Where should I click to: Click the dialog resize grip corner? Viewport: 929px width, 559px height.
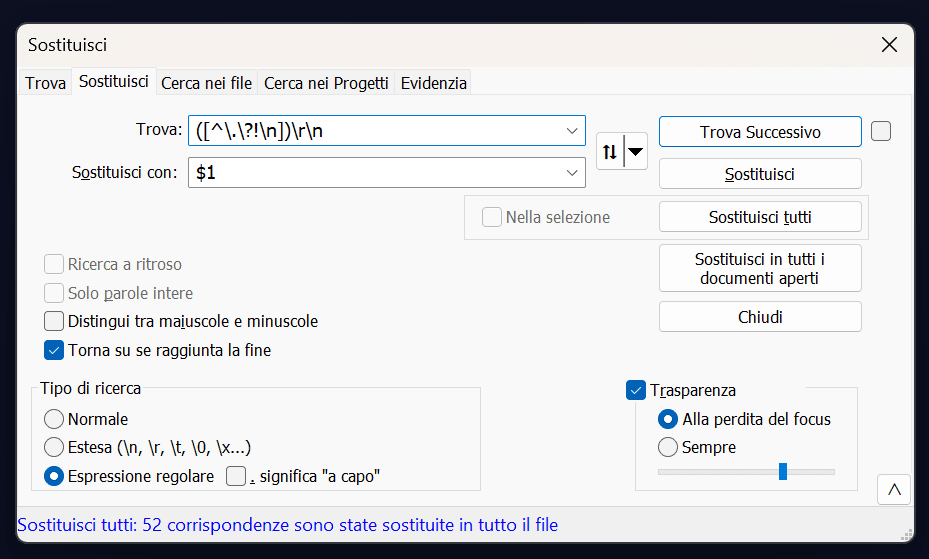coord(906,535)
